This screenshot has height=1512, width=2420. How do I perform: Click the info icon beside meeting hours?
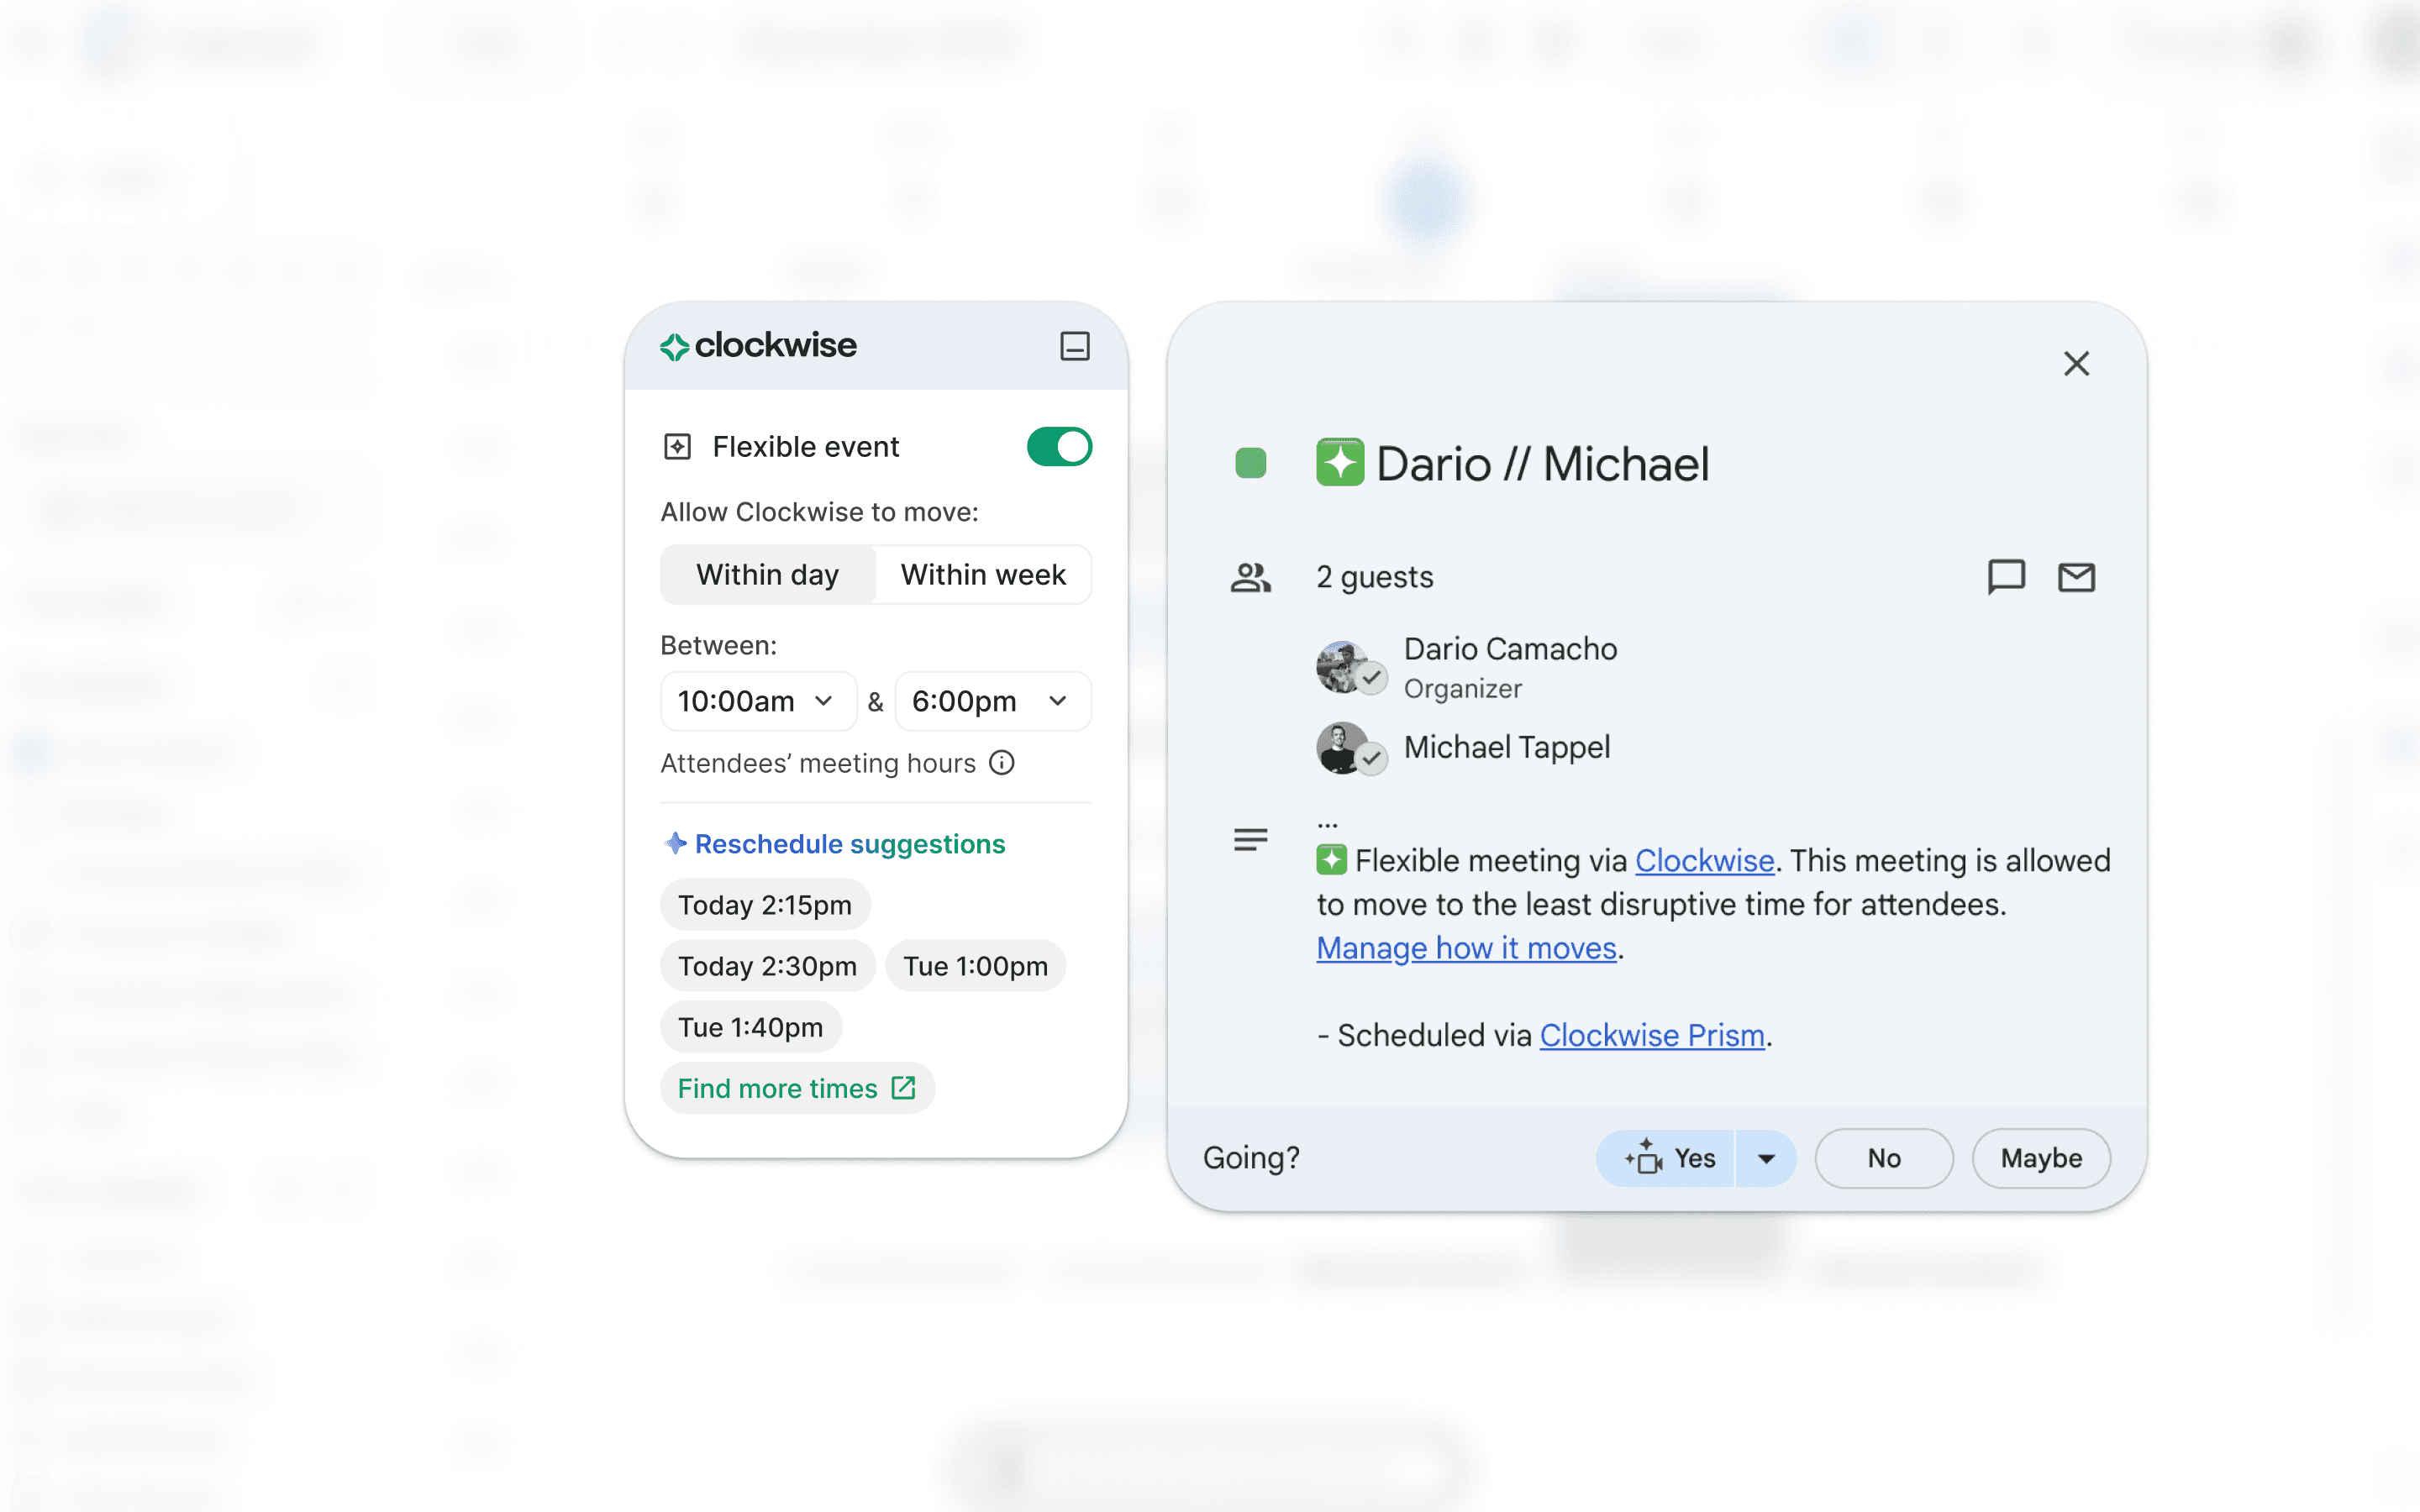coord(1002,763)
